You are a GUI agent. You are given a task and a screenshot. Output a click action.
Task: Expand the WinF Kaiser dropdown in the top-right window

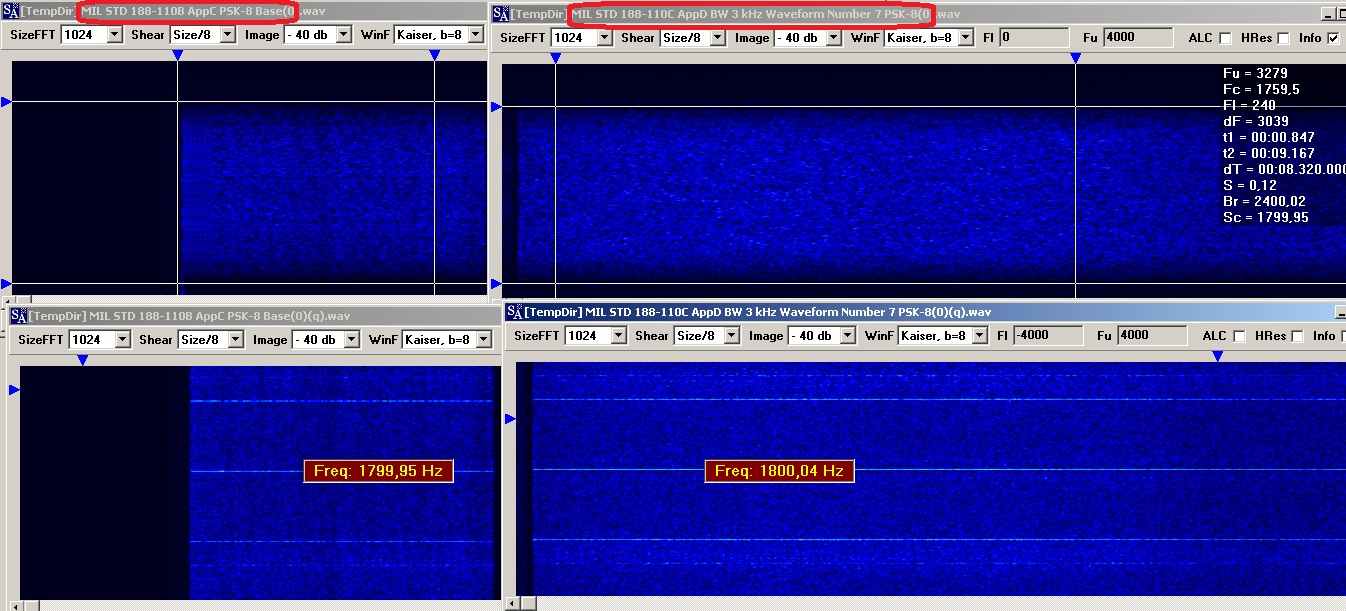click(x=965, y=37)
